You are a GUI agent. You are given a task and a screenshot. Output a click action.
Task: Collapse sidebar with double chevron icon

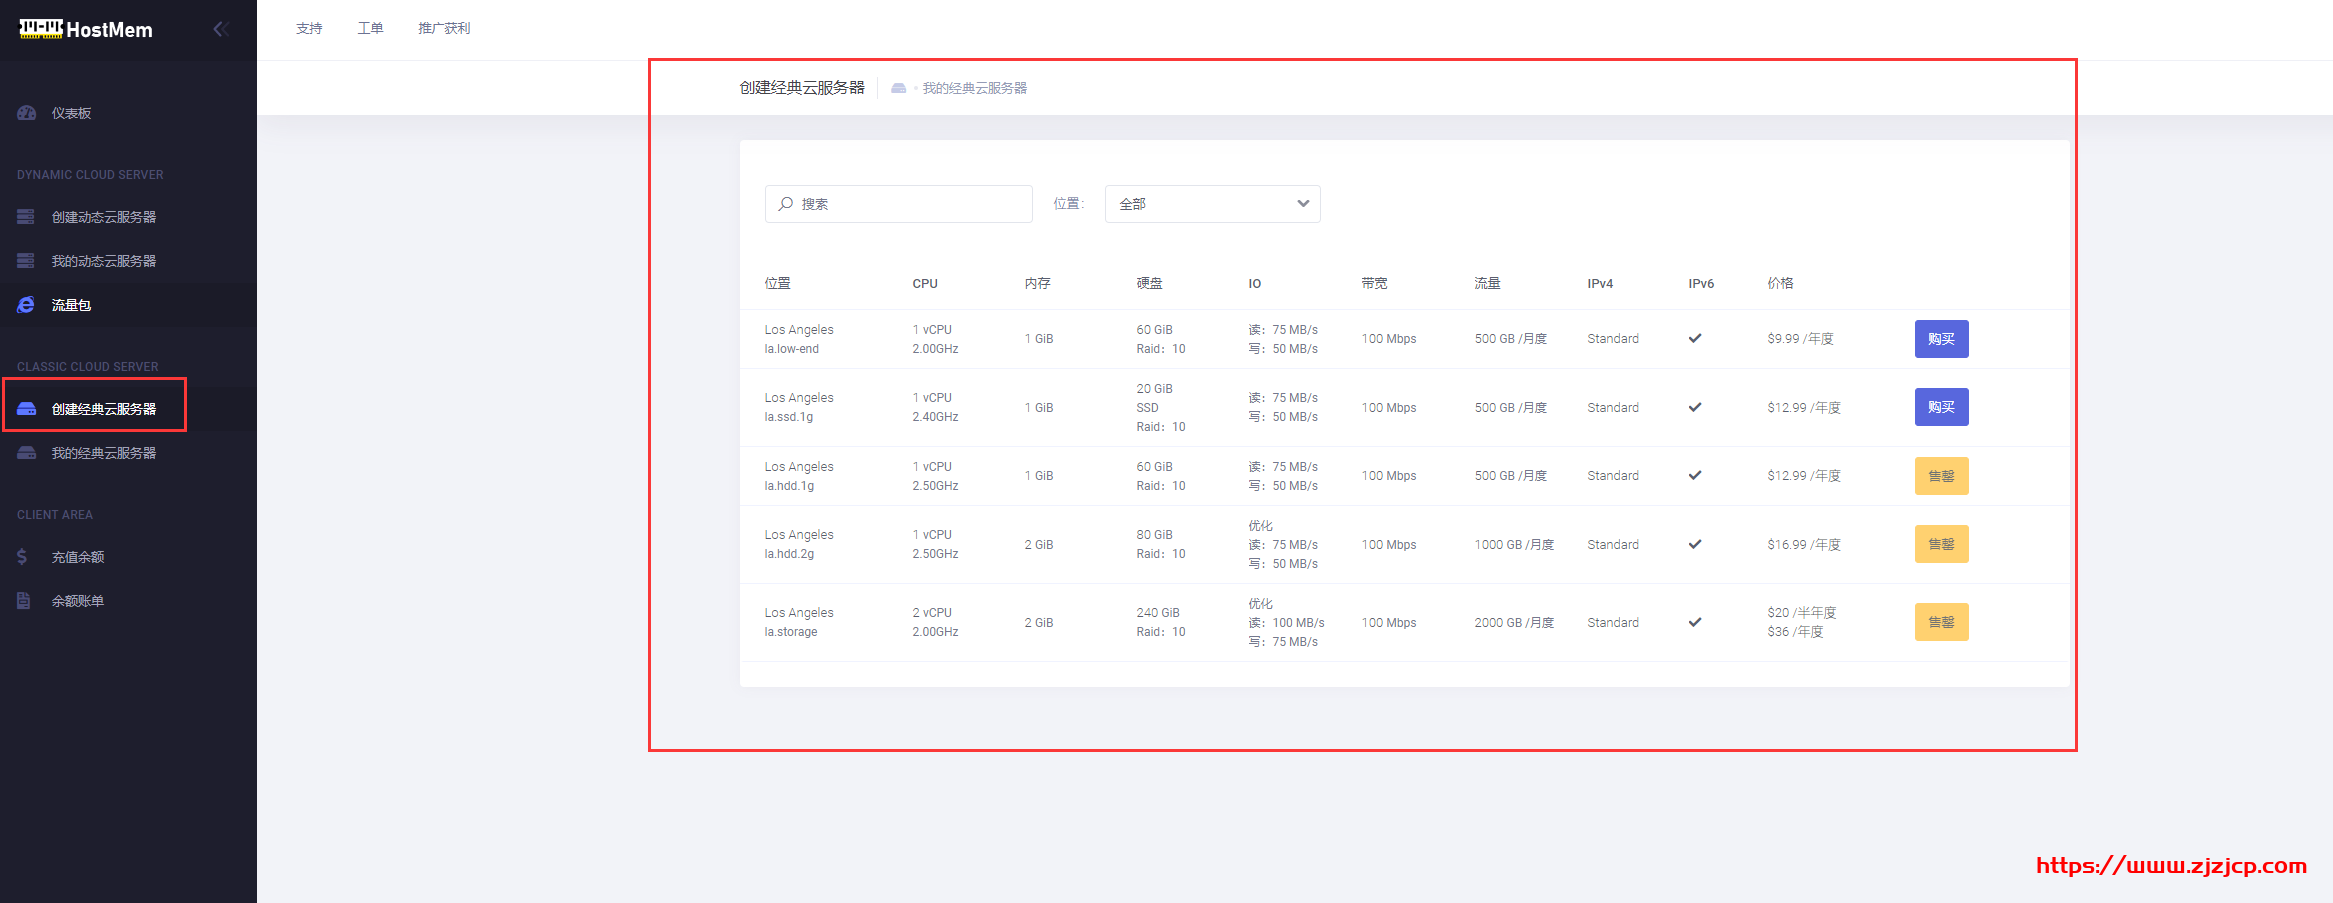[x=221, y=29]
